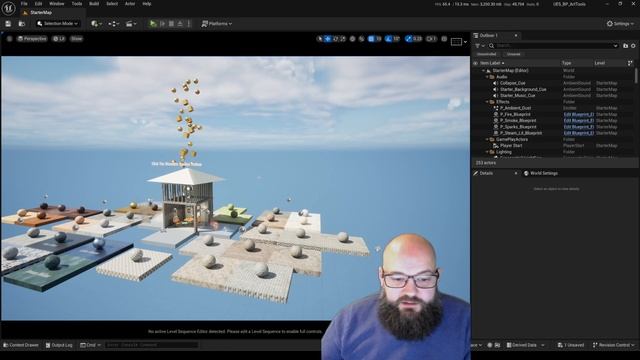Click the Lit view mode button
640x360 pixels.
[x=59, y=39]
